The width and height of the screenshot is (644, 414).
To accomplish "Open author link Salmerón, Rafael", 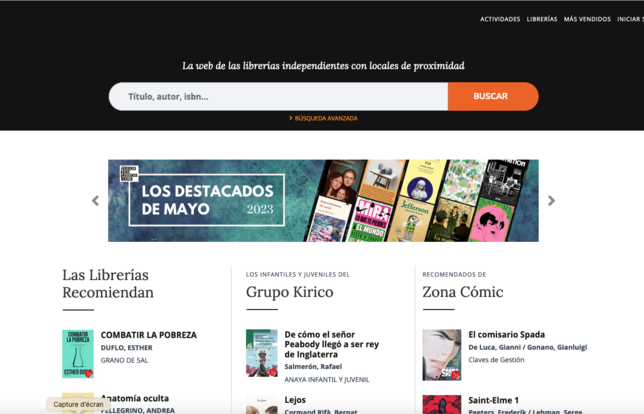I will [x=313, y=367].
